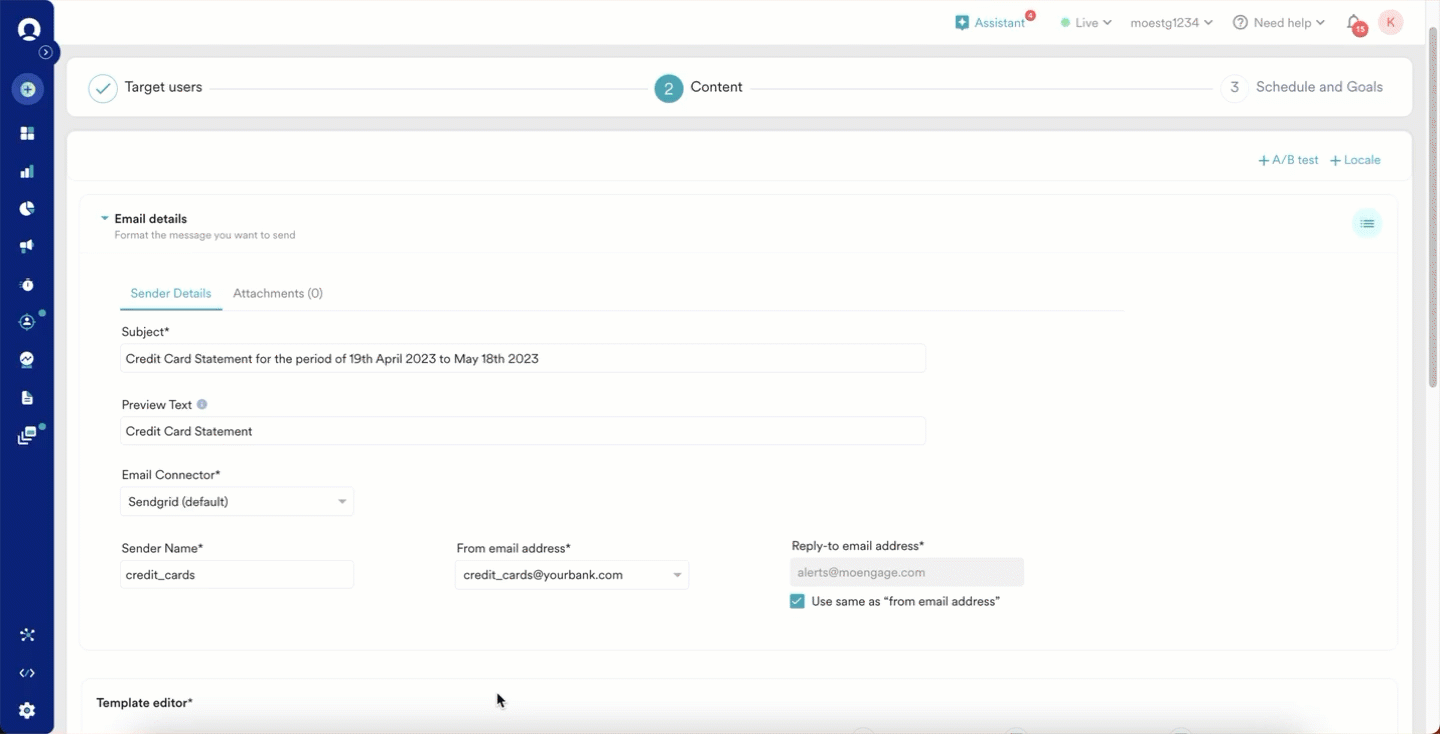Click the notification bell icon

(1354, 23)
